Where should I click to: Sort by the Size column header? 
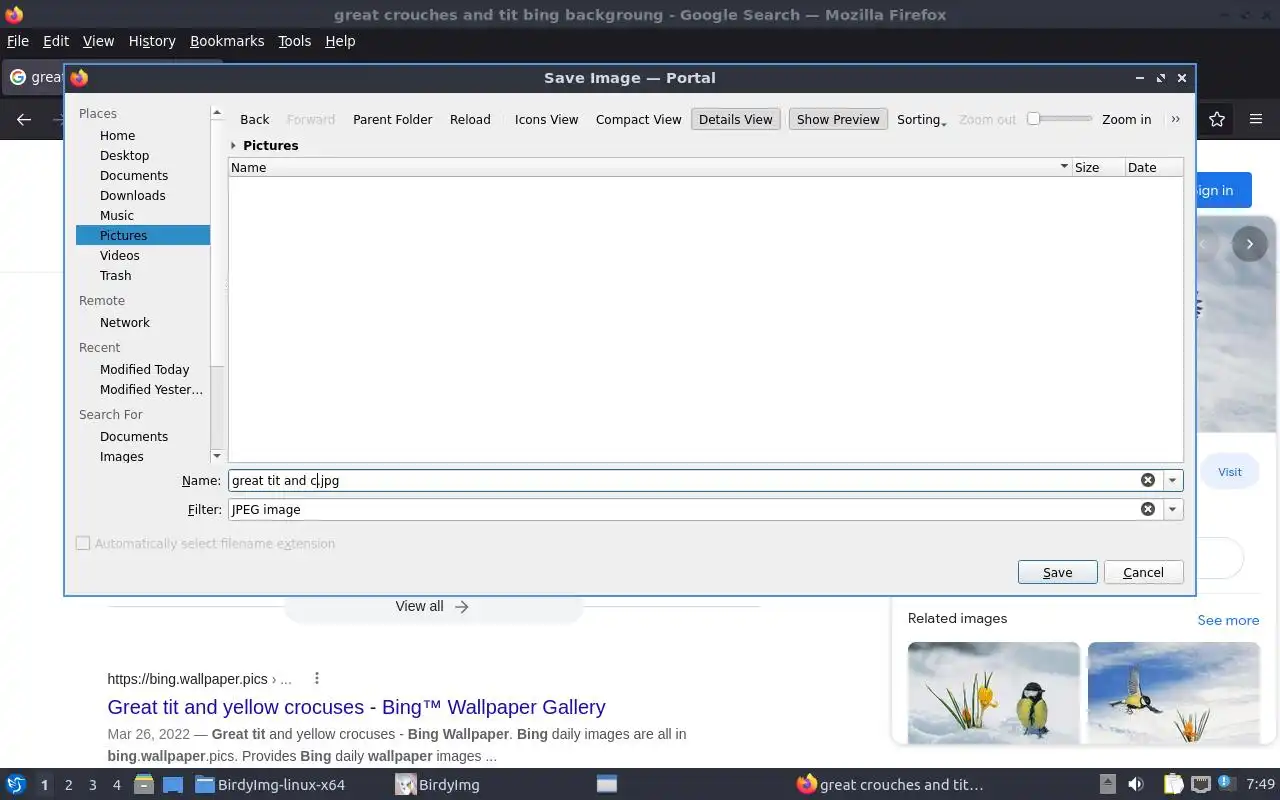[1097, 168]
